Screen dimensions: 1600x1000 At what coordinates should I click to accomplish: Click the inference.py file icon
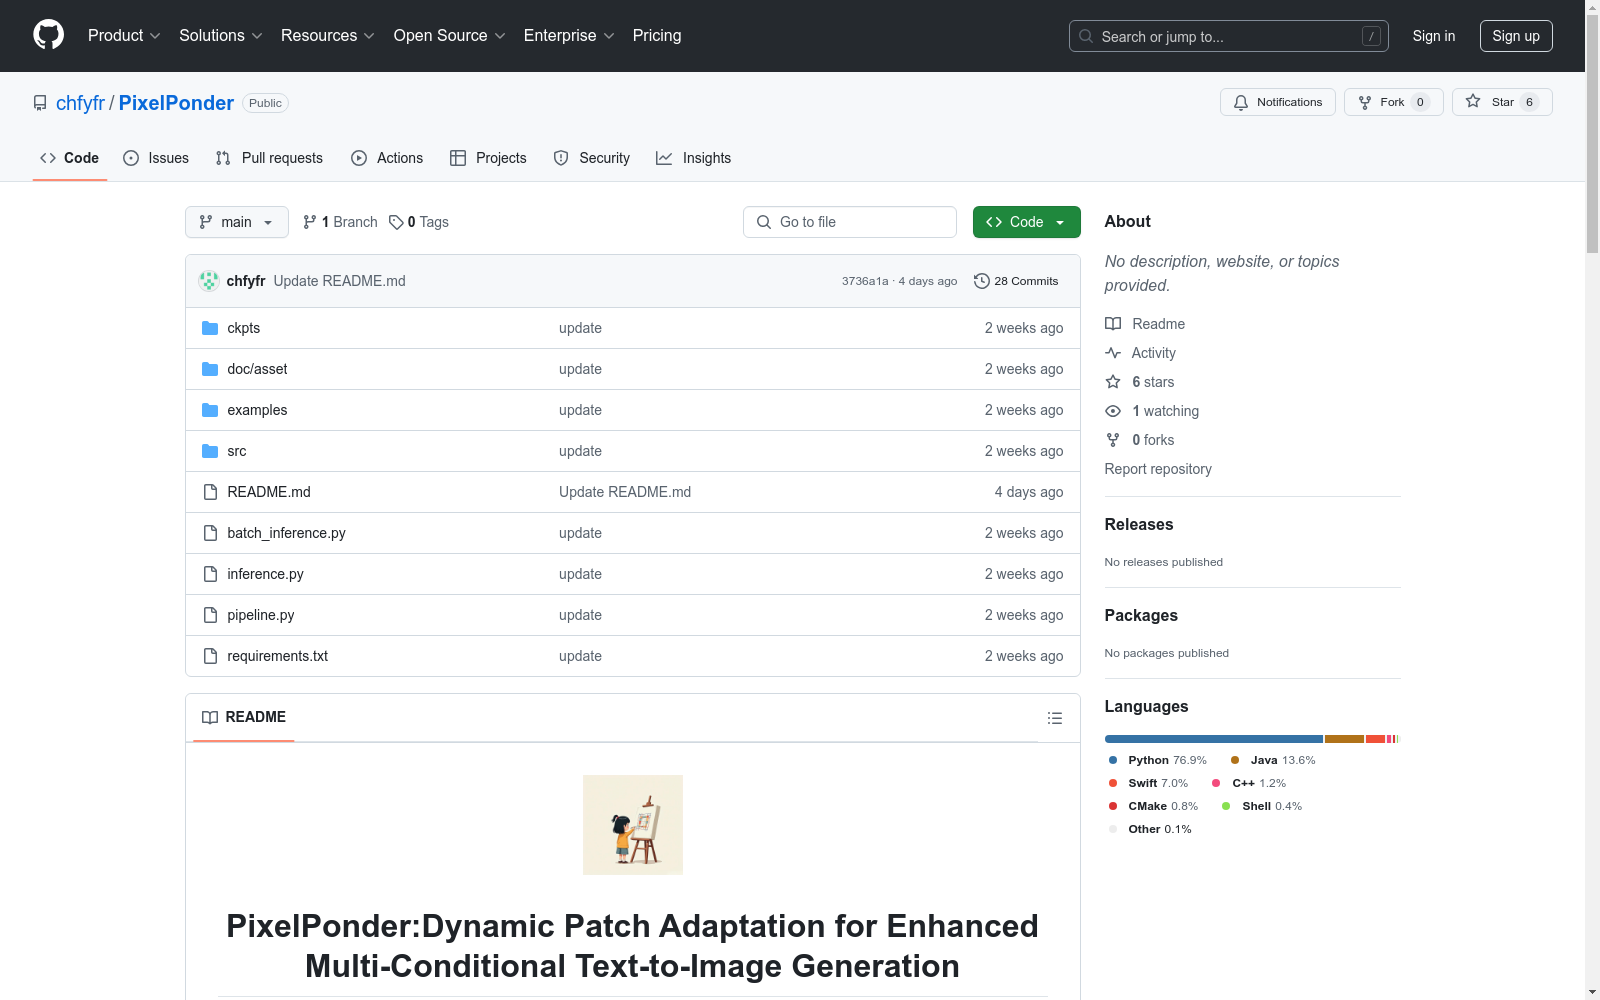210,574
